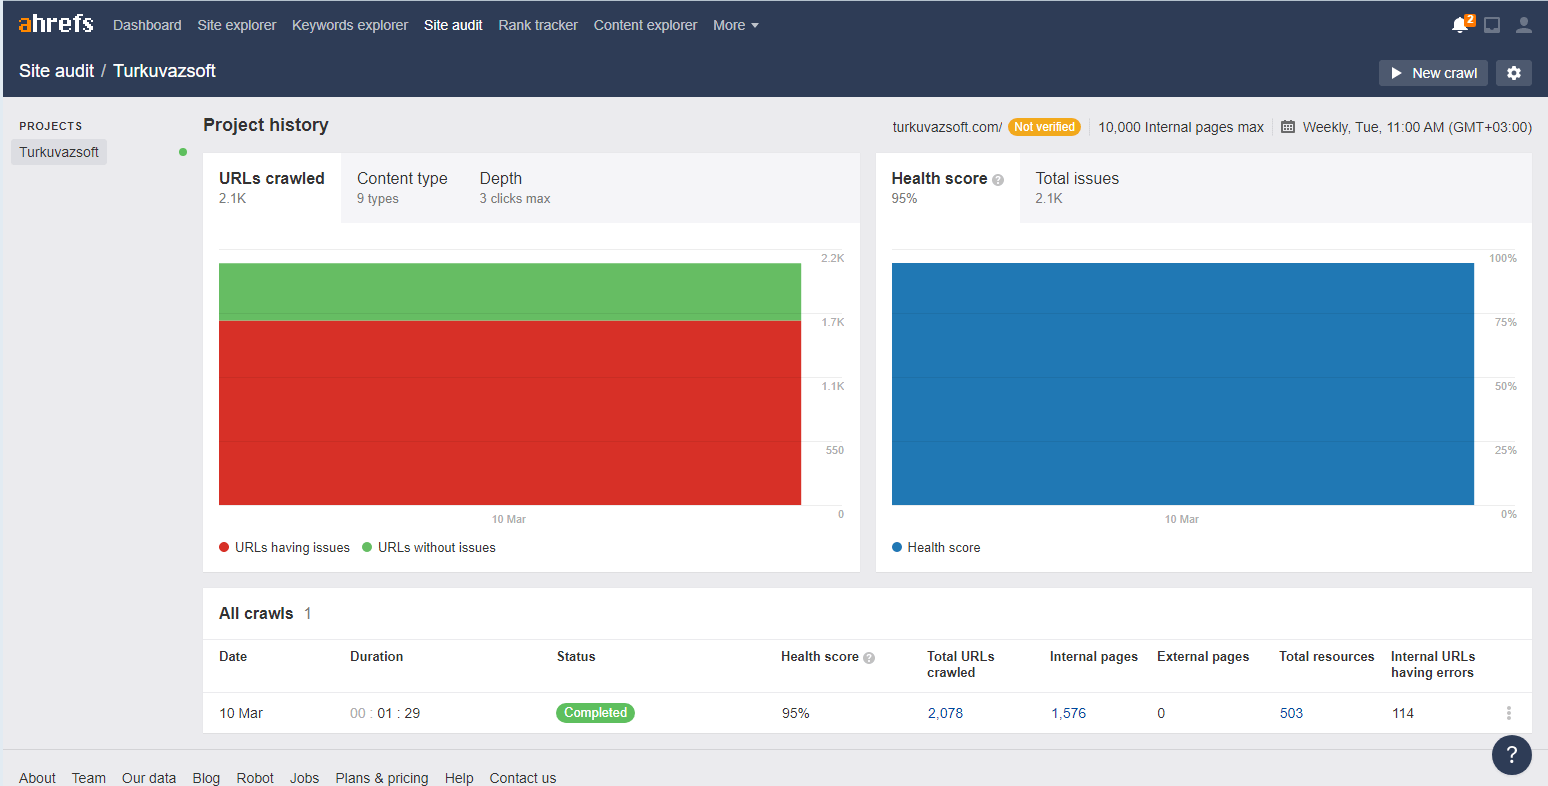Click the Completed status badge
The height and width of the screenshot is (786, 1548).
[595, 713]
